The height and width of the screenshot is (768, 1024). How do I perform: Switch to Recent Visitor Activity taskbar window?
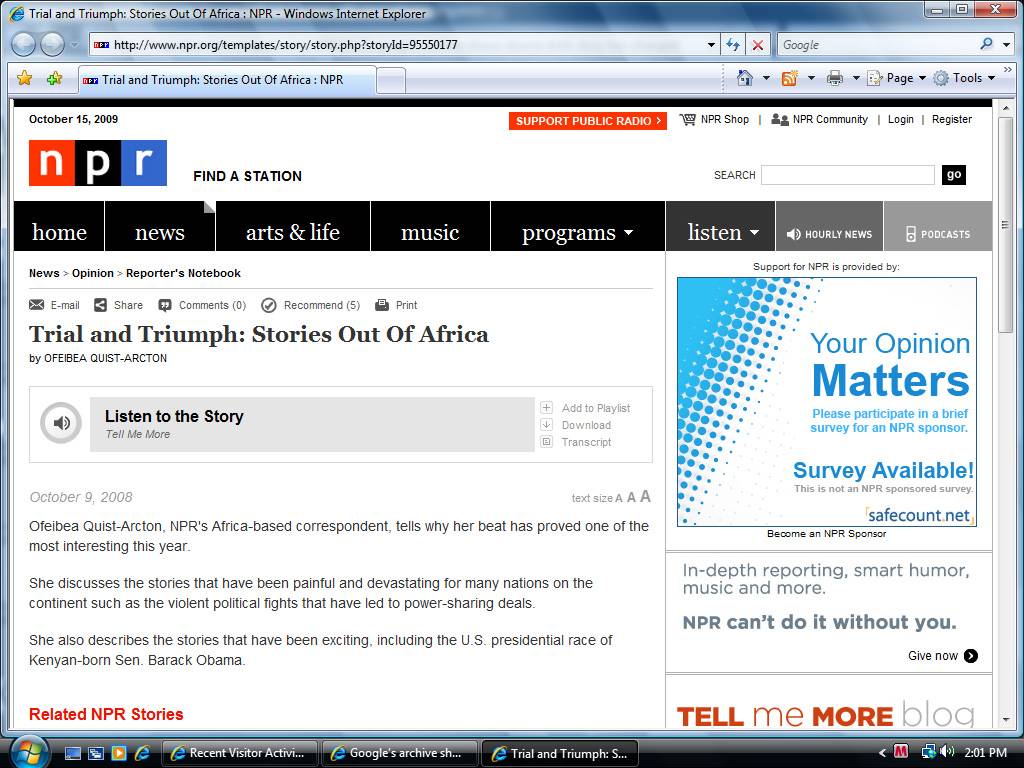[x=239, y=753]
